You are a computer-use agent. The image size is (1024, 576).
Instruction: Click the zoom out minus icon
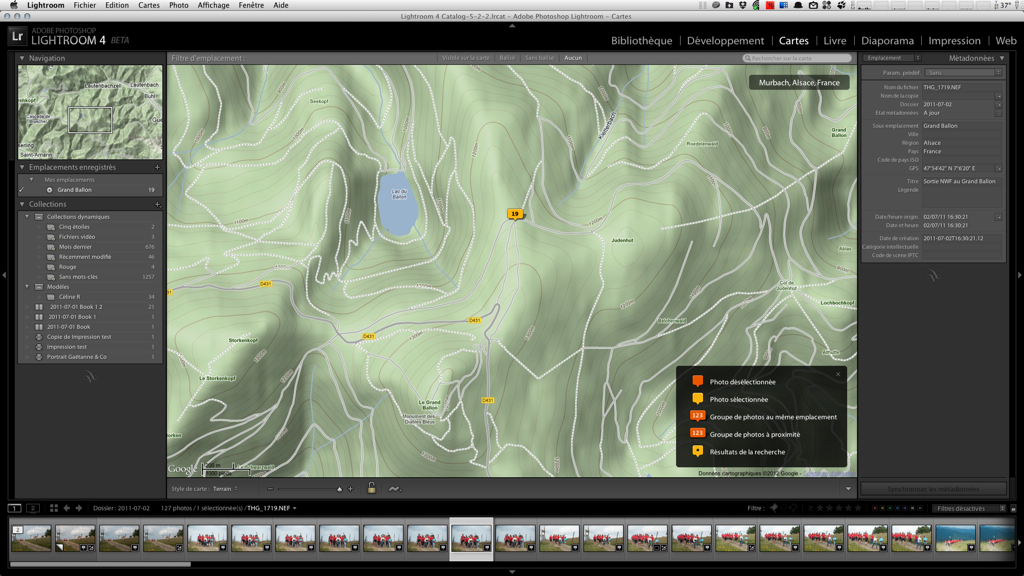click(x=270, y=488)
